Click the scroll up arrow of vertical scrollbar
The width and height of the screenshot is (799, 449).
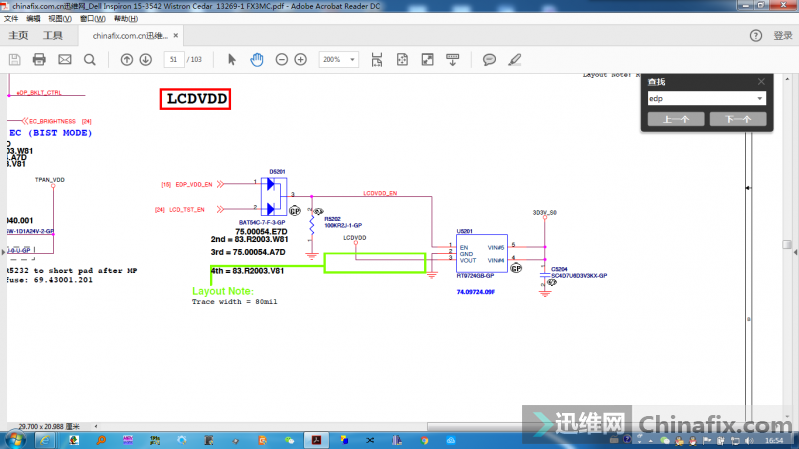click(787, 79)
